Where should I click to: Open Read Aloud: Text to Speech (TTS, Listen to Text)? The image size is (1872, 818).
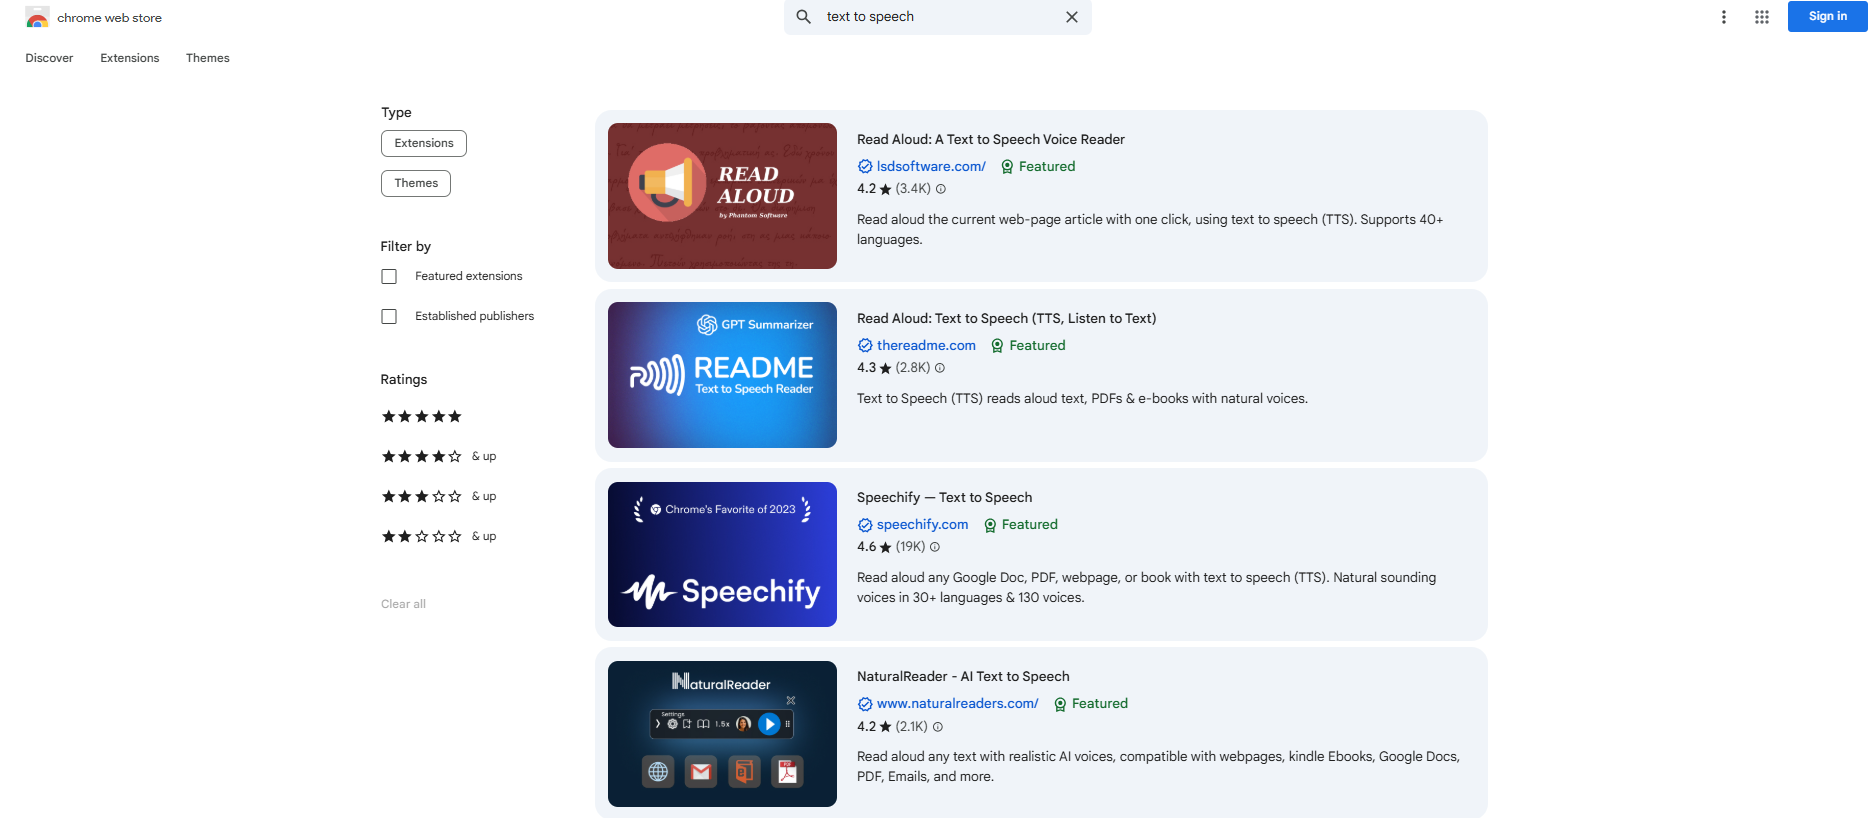1006,318
